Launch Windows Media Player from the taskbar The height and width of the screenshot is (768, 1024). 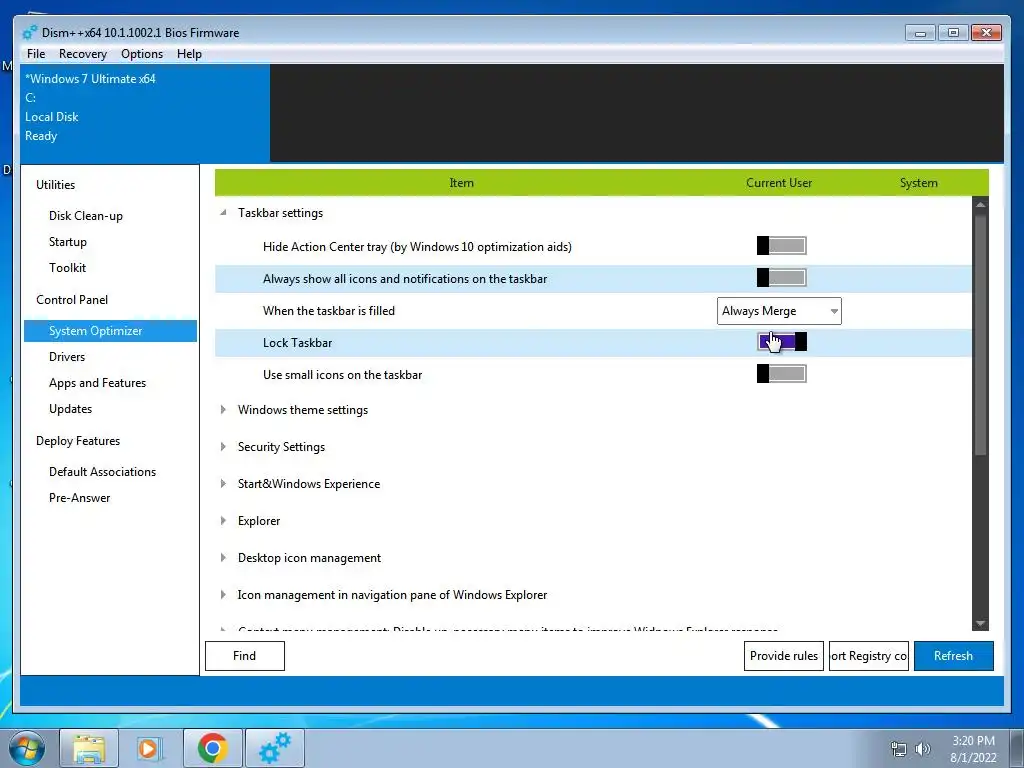(150, 748)
